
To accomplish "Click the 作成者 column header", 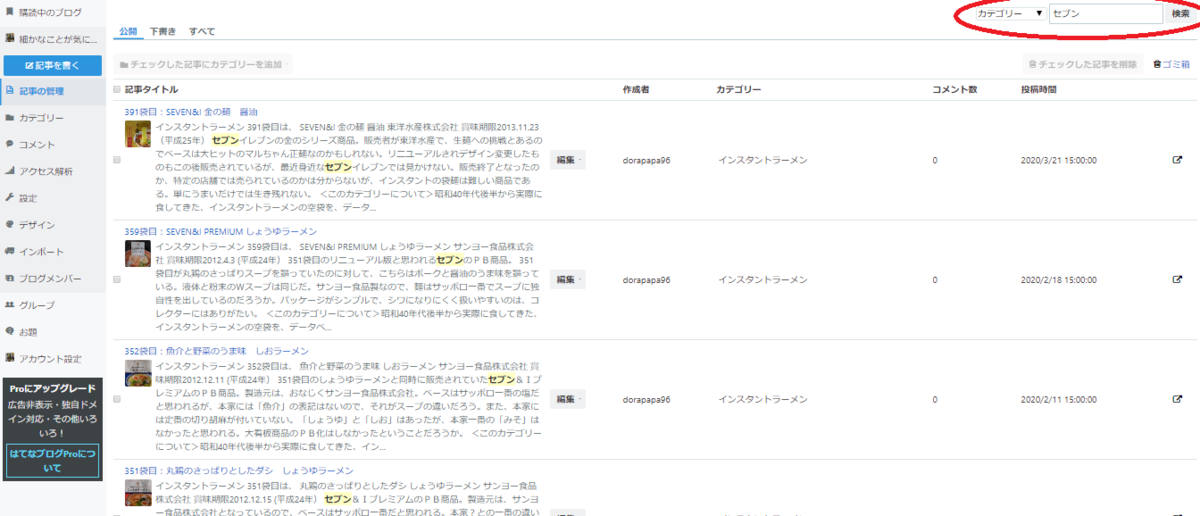I will pyautogui.click(x=636, y=90).
